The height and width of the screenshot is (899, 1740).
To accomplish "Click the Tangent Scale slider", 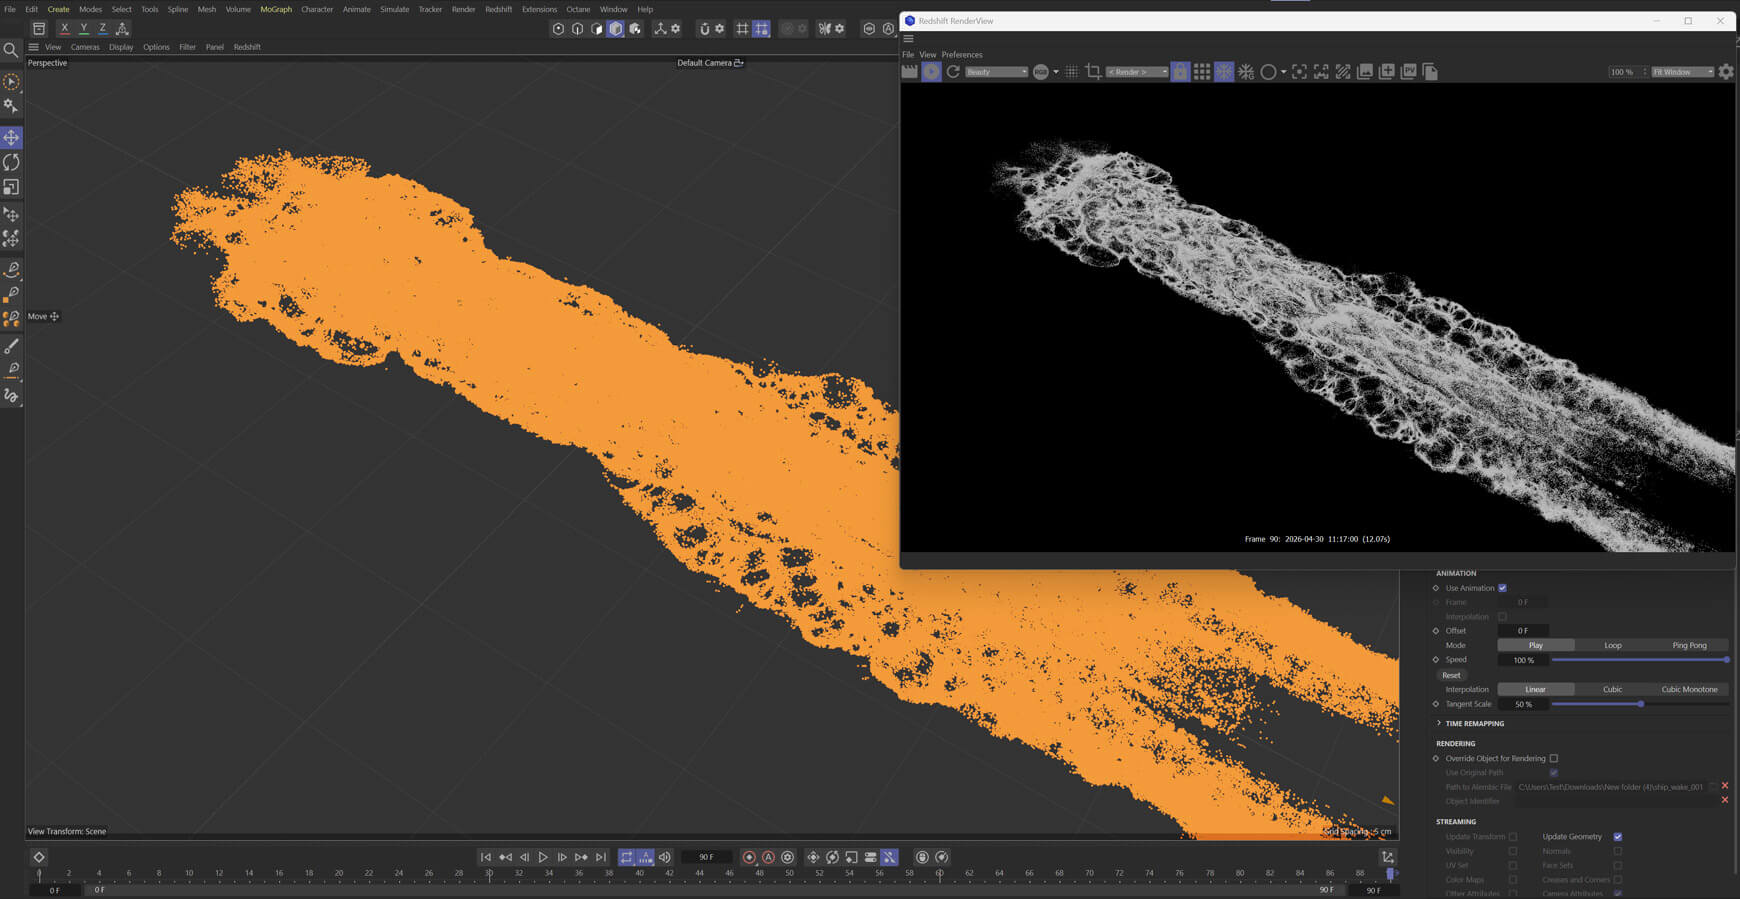I will tap(1640, 704).
